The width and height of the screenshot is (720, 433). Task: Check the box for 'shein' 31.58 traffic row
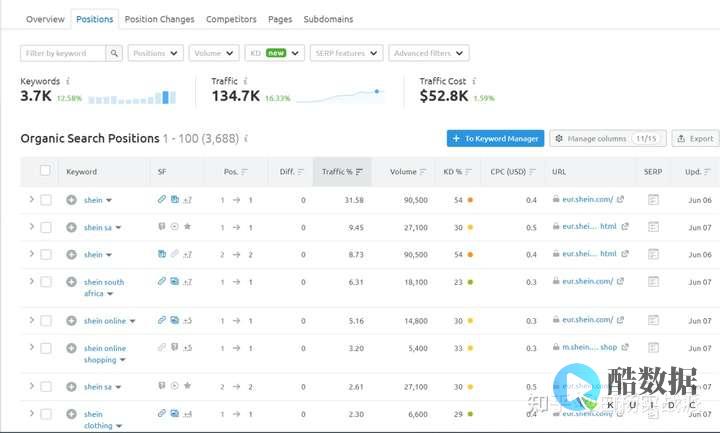[x=46, y=200]
